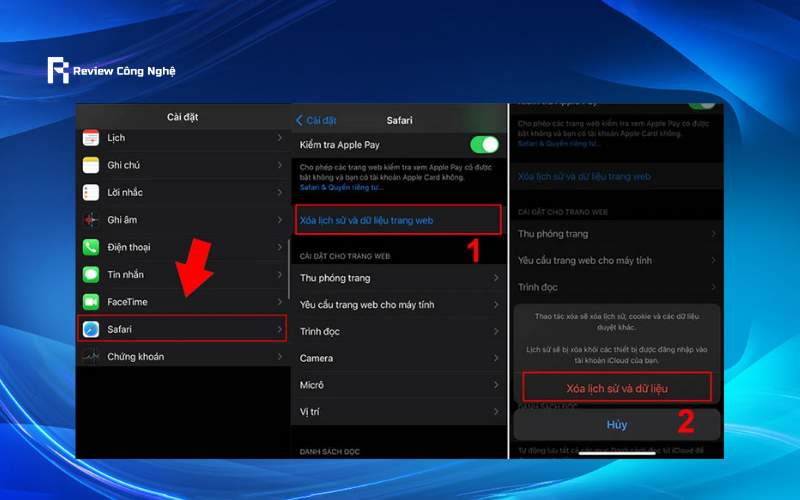Tap the back arrow next to Cài đặt

299,120
